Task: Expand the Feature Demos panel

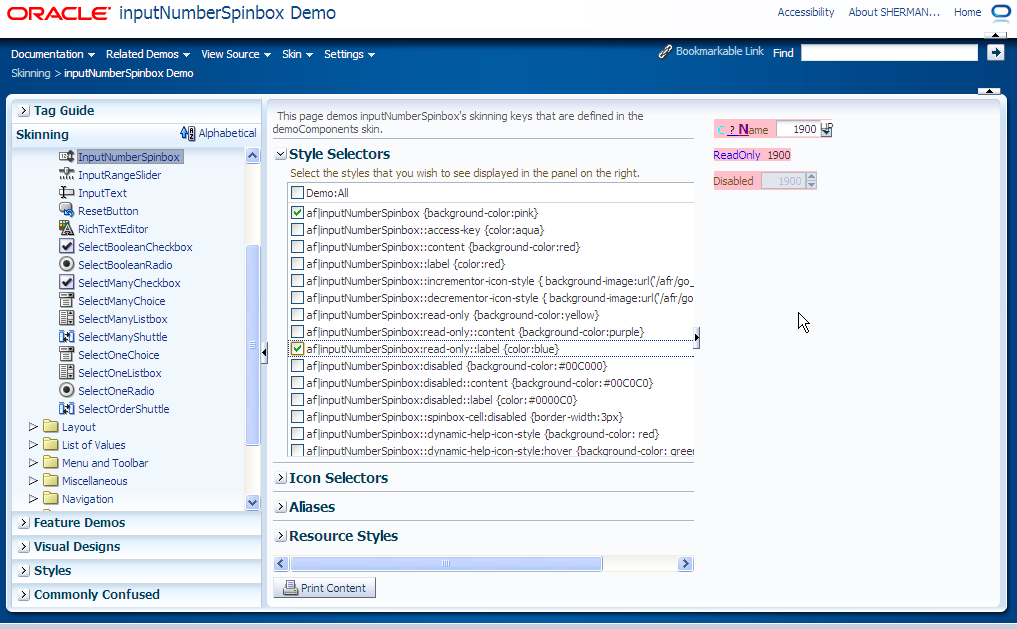Action: [23, 523]
